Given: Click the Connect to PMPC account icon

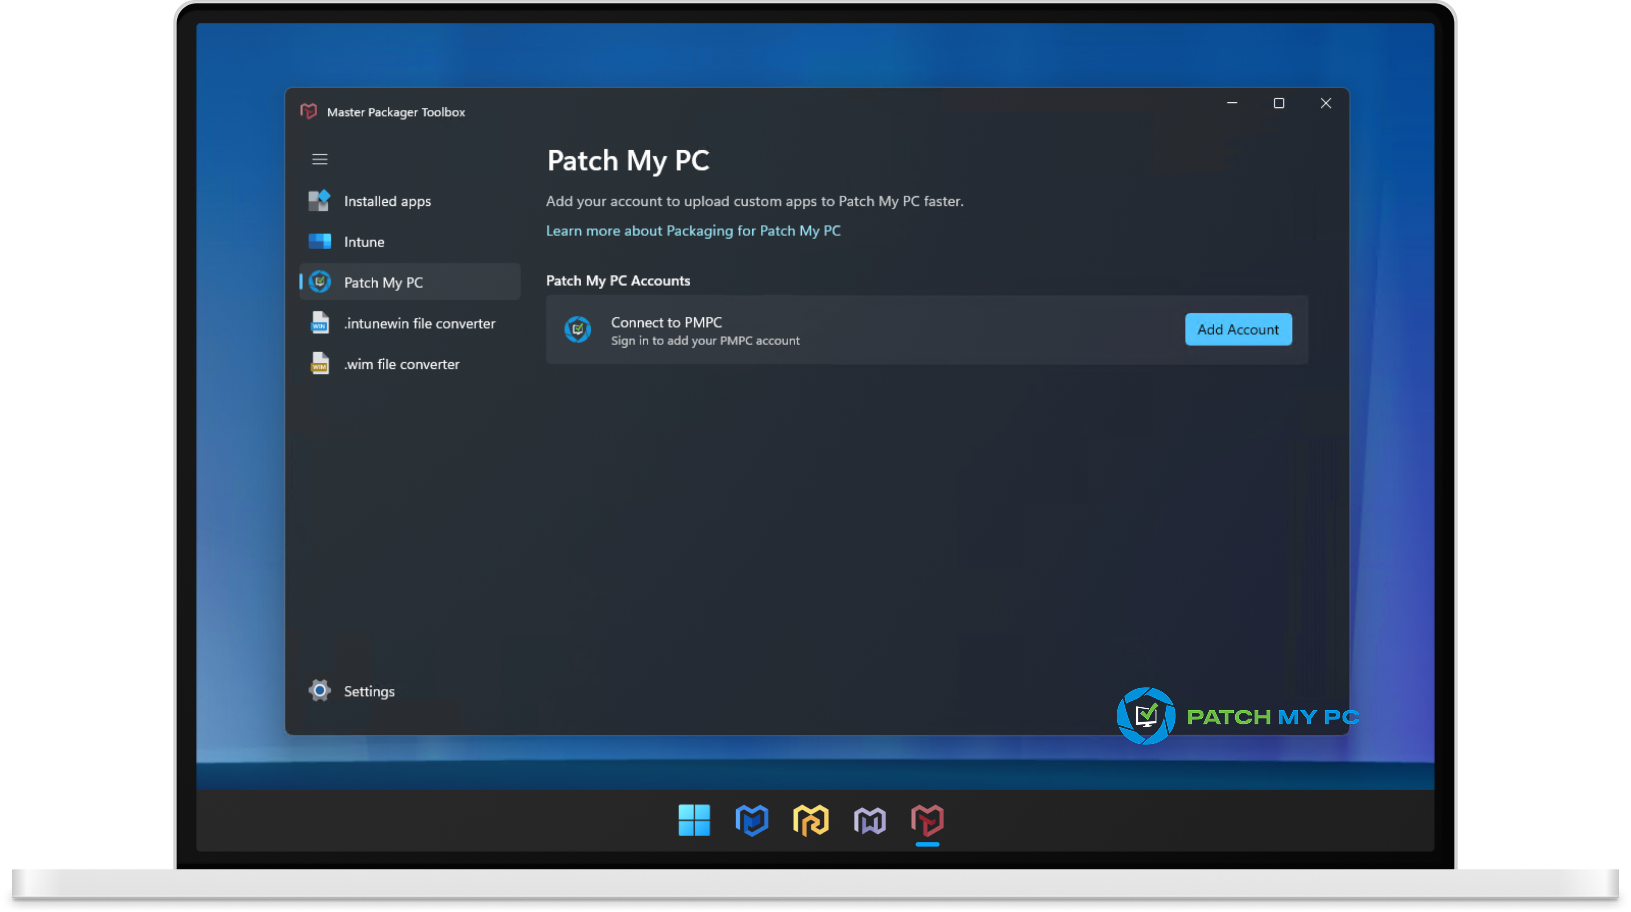Looking at the screenshot, I should pyautogui.click(x=578, y=329).
